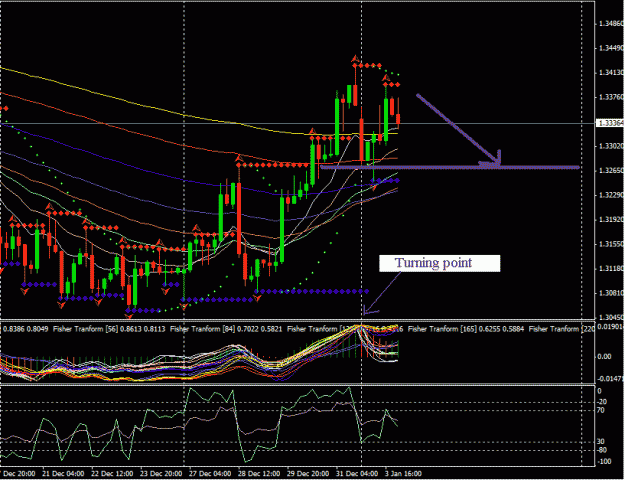Click the 29 Dec 20:00 time label
625x480 pixels.
coord(310,474)
